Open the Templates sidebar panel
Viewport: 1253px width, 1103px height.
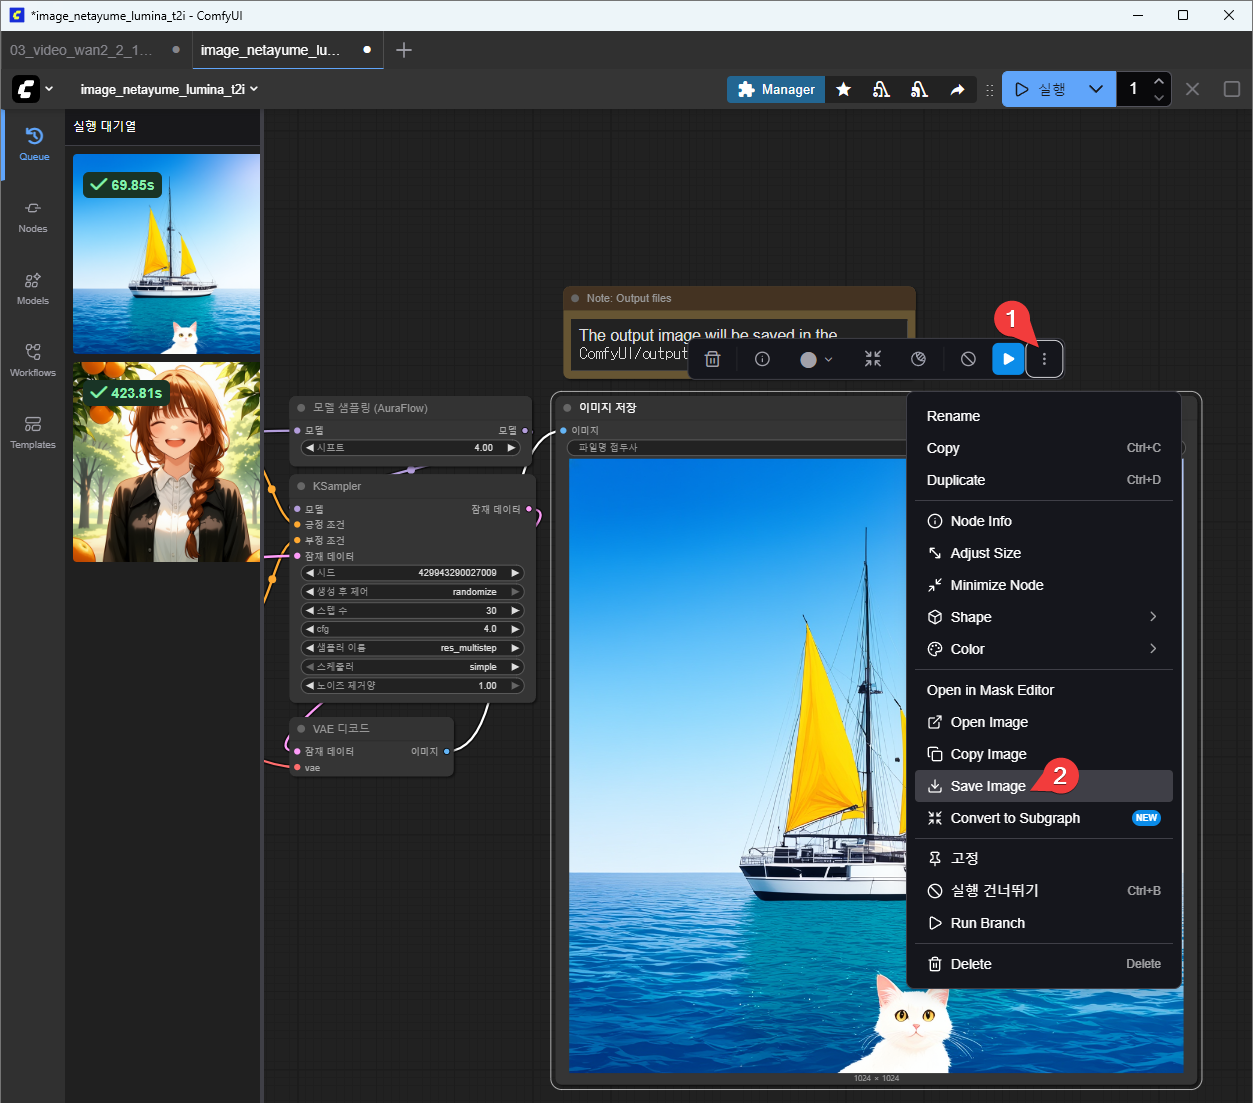[33, 432]
